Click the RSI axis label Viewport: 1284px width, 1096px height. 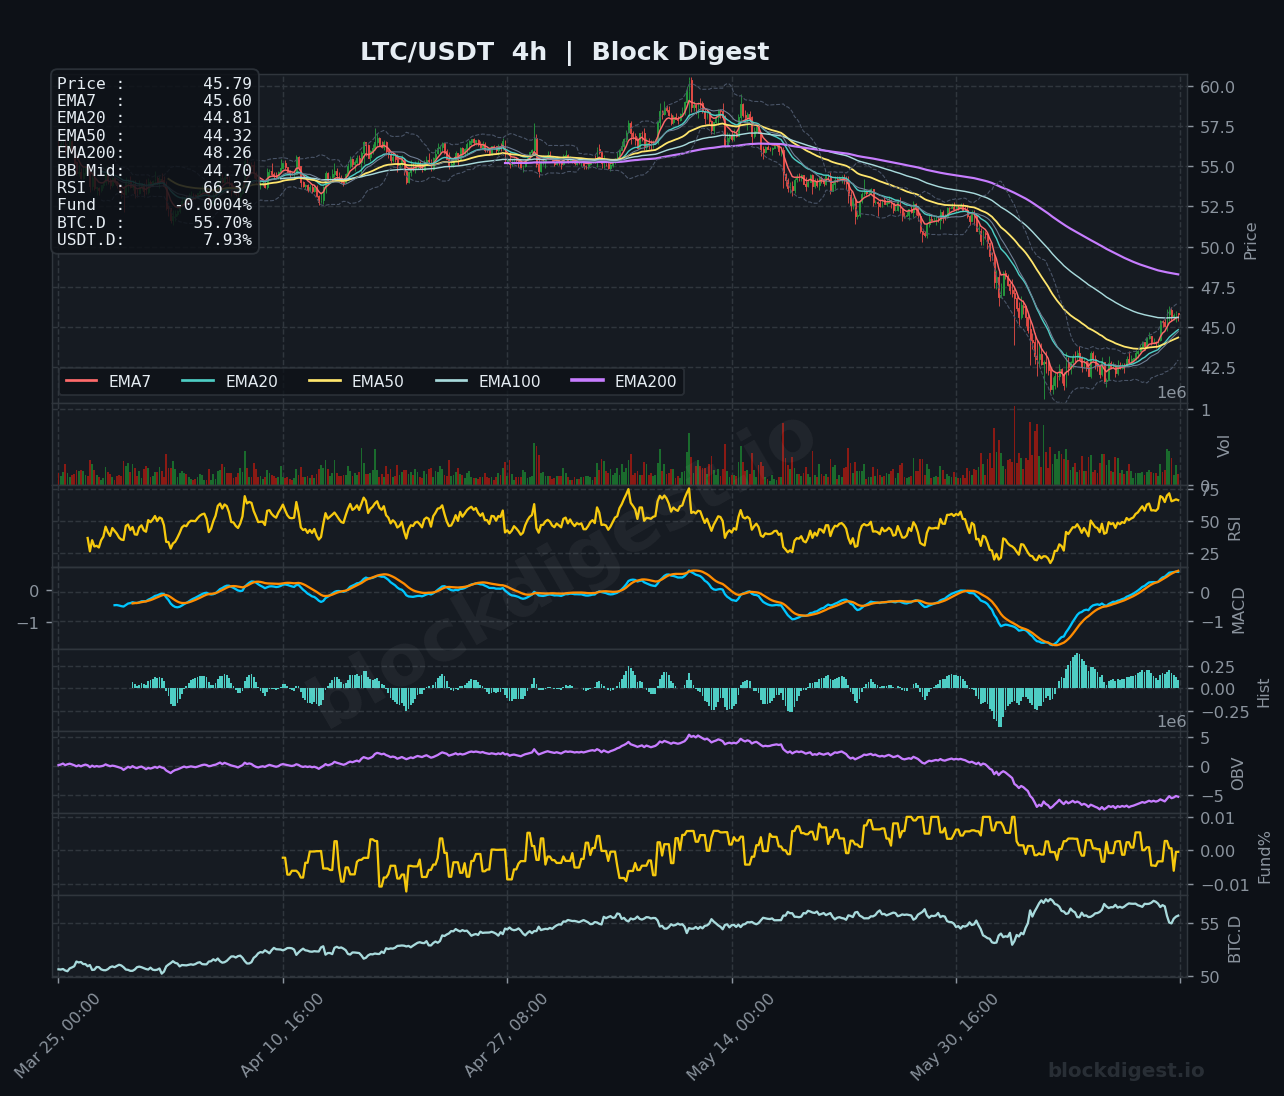pyautogui.click(x=1234, y=528)
